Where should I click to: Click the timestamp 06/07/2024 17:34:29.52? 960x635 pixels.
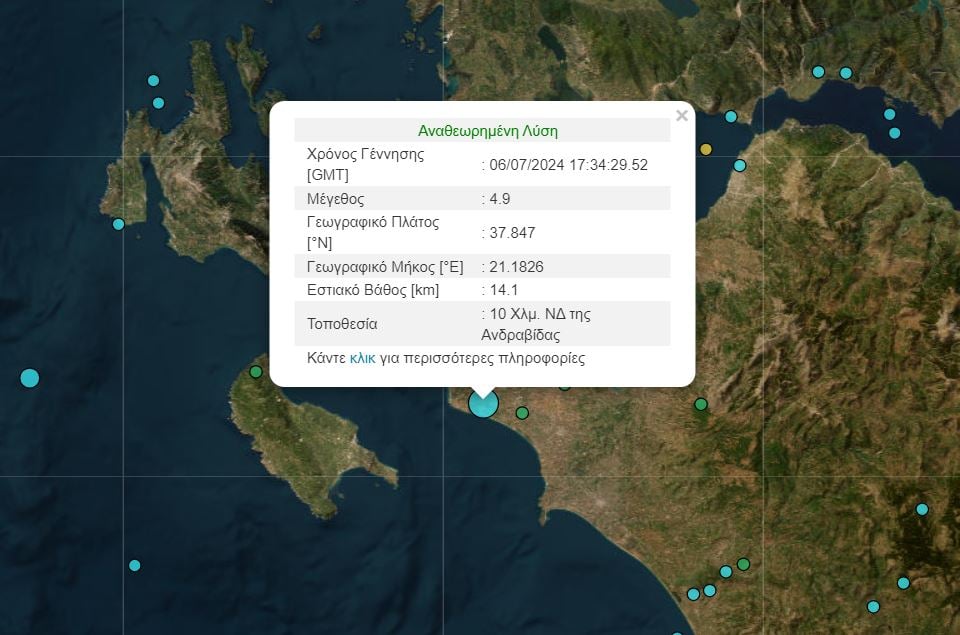point(568,165)
